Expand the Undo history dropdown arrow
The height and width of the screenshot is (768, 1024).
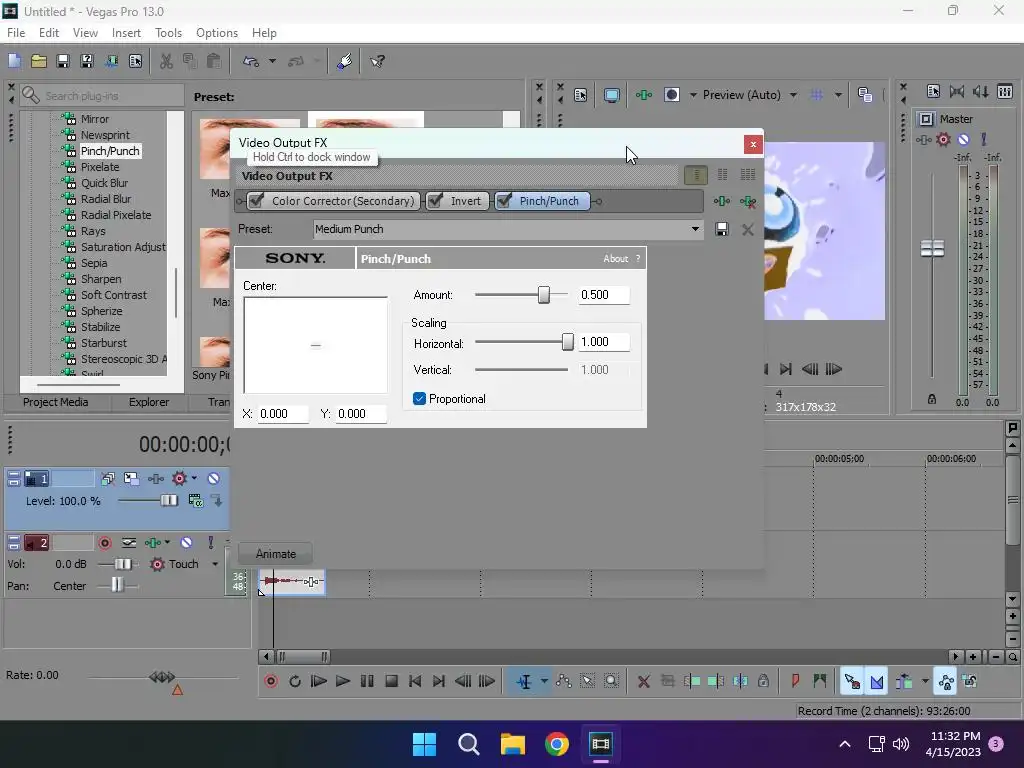272,61
